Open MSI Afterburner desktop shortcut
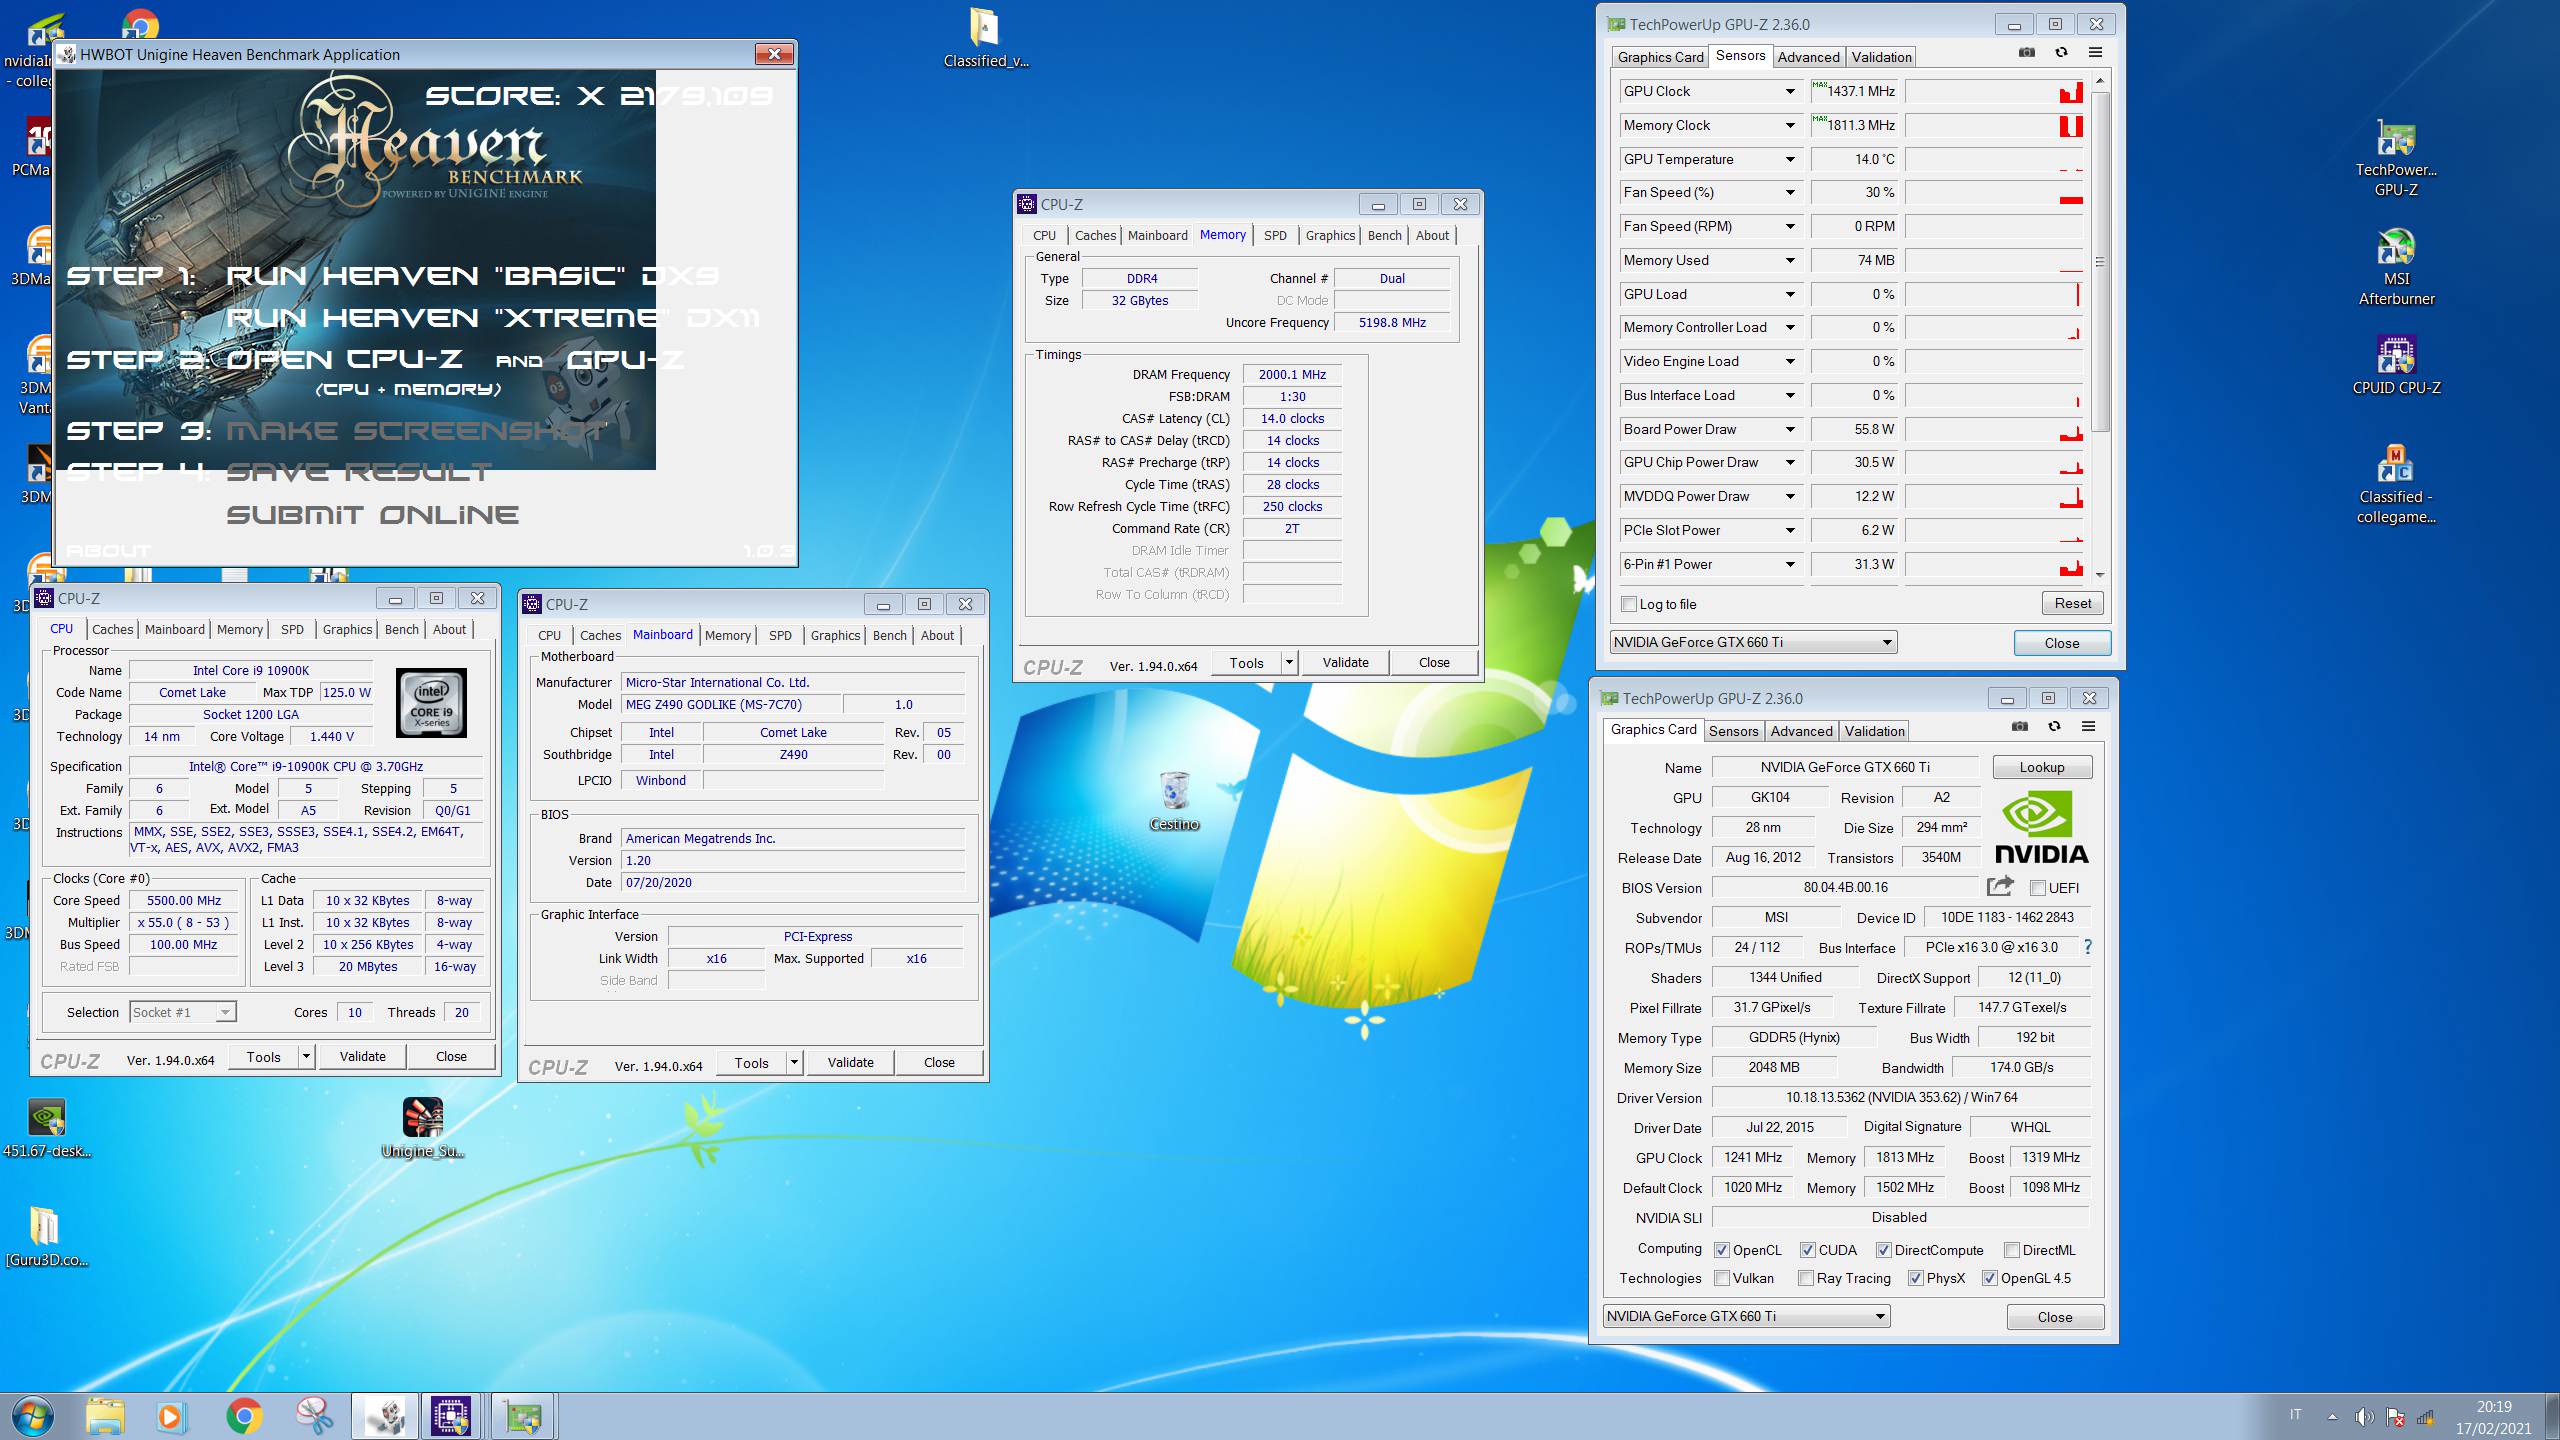 click(2396, 268)
